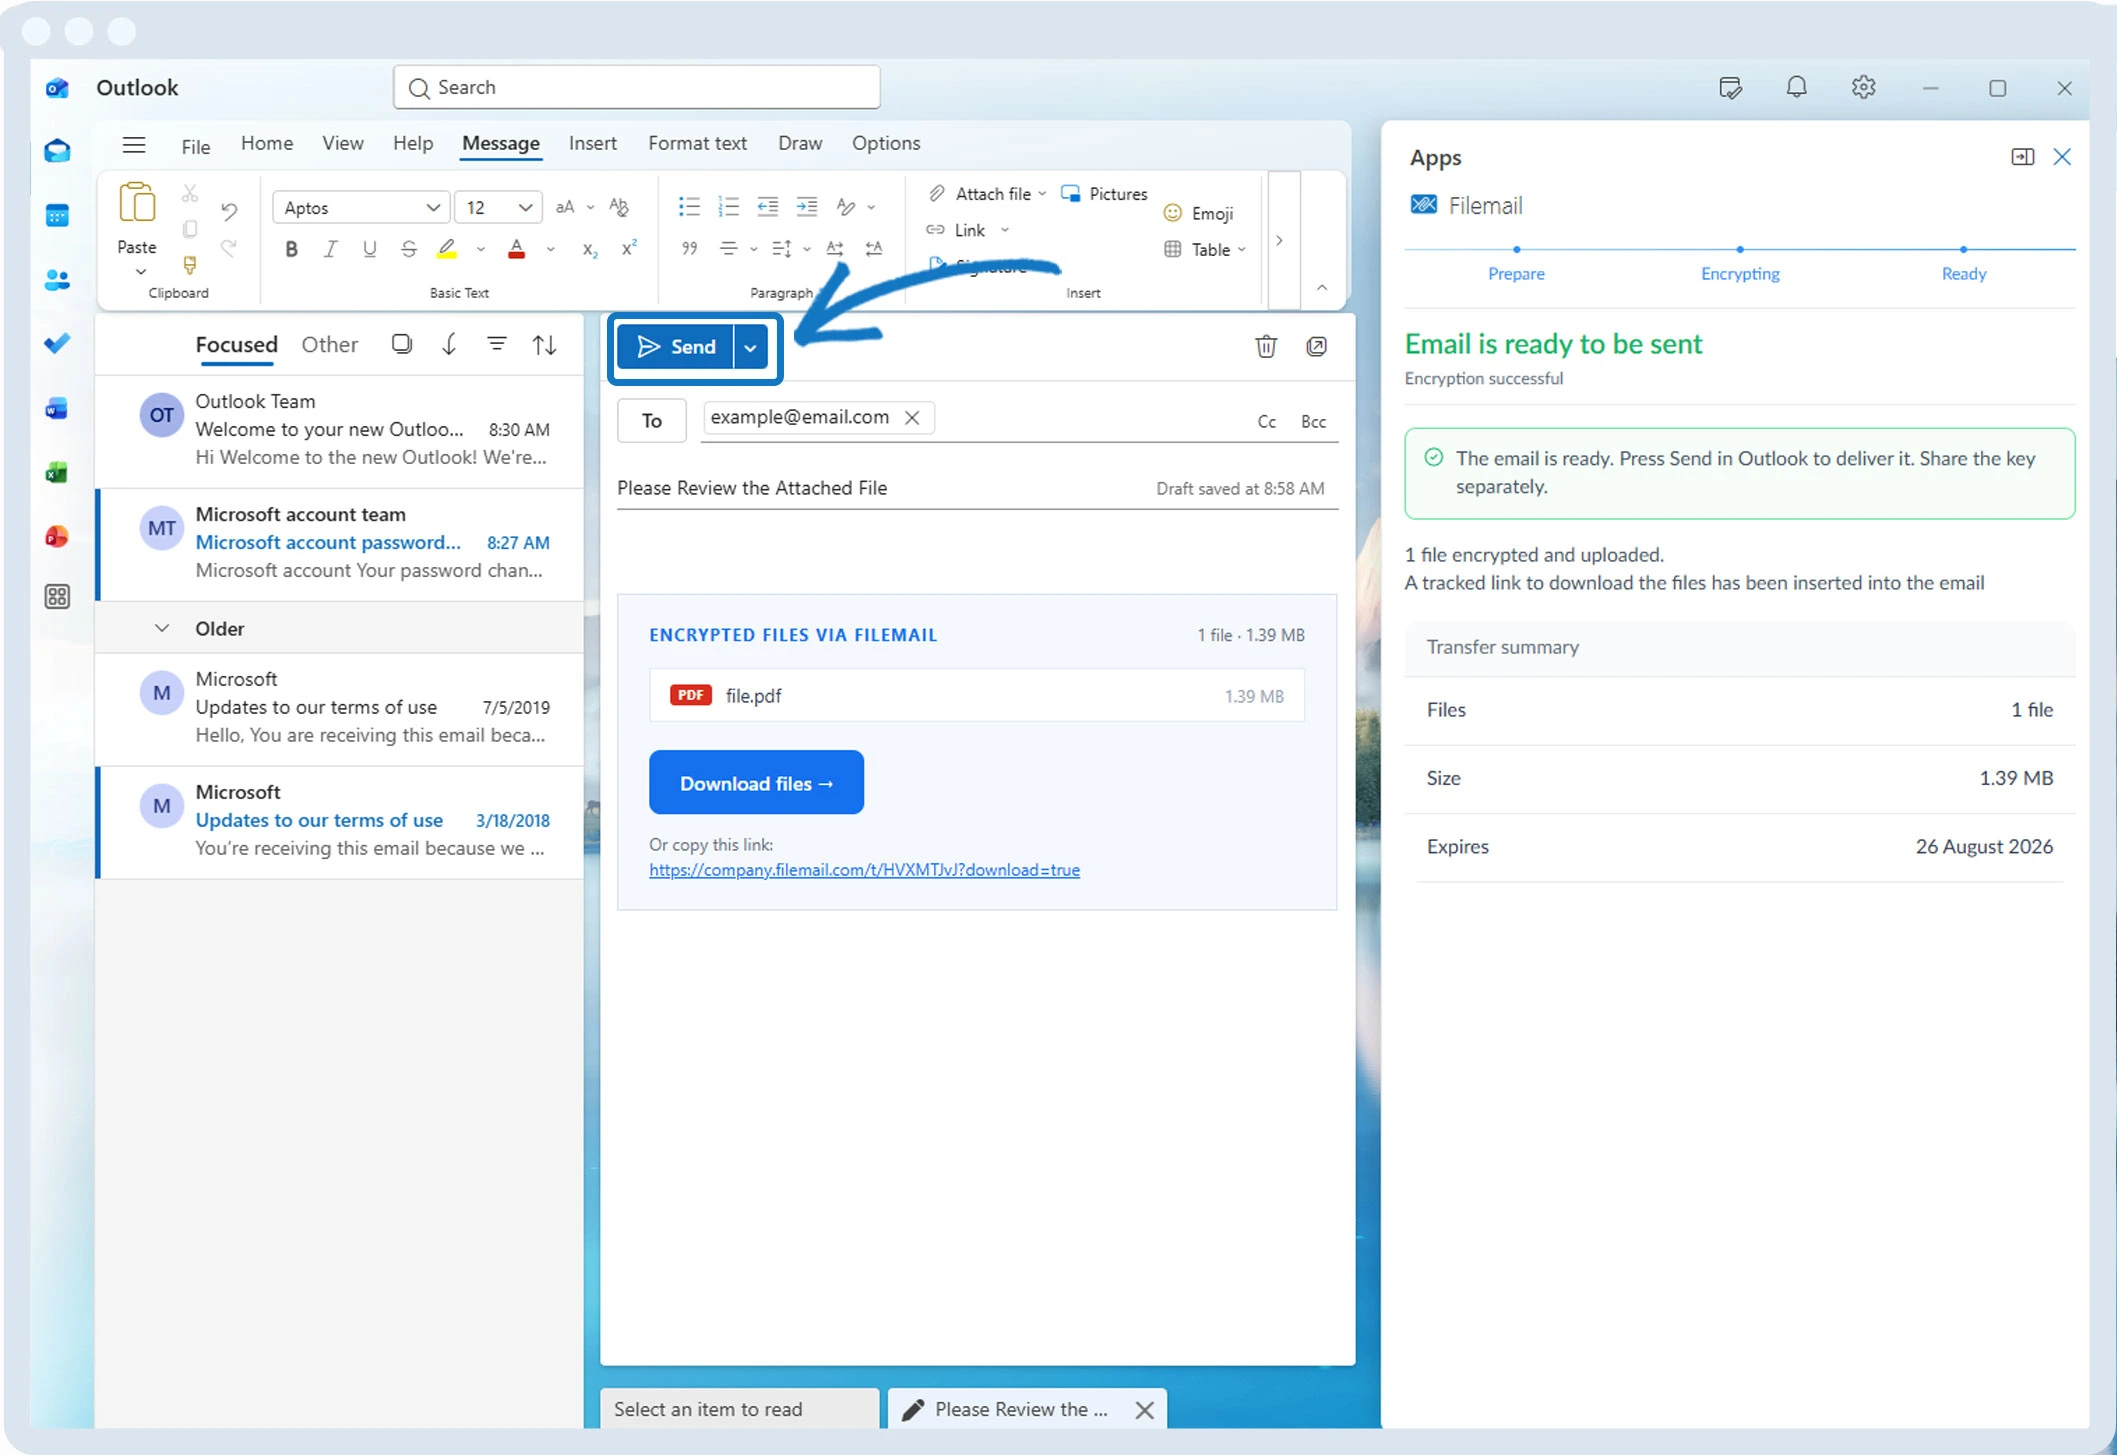This screenshot has width=2117, height=1455.
Task: Click the select-messages icon beside Other
Action: (402, 345)
